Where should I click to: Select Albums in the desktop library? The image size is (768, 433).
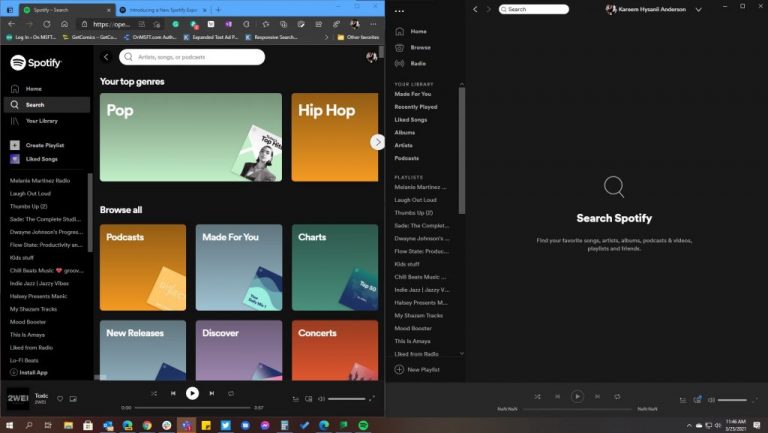click(405, 132)
